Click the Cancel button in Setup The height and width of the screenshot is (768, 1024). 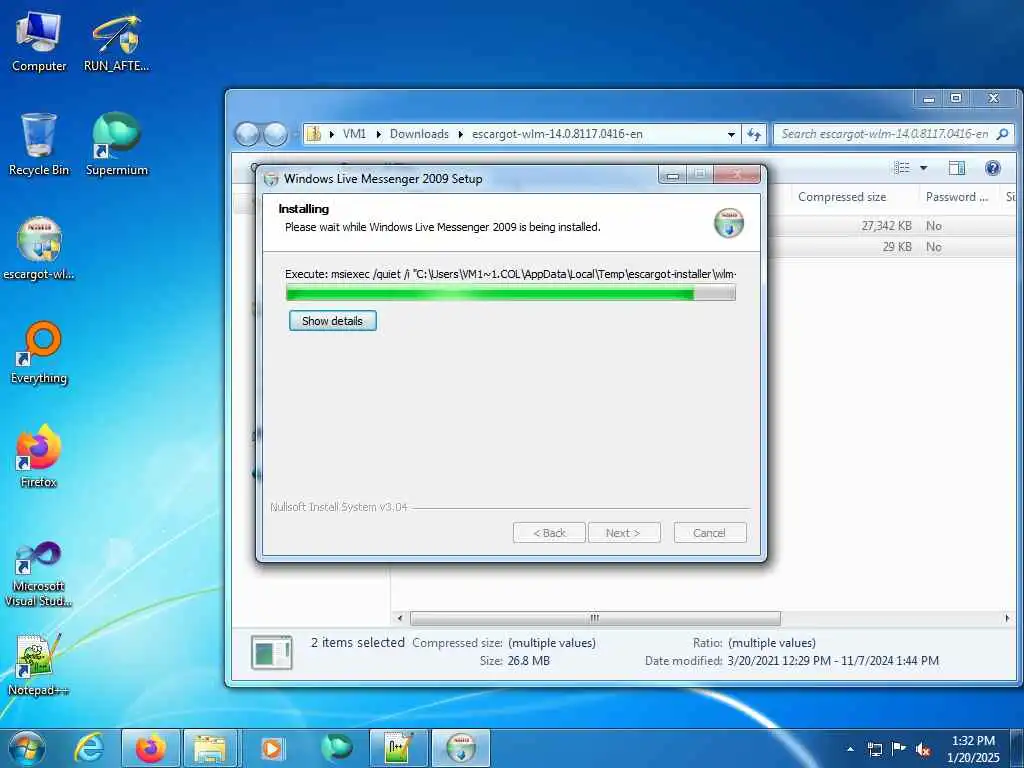[x=710, y=533]
